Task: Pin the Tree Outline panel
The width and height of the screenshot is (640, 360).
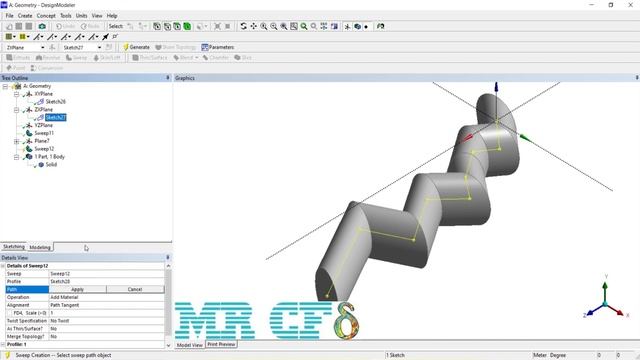Action: [167, 78]
